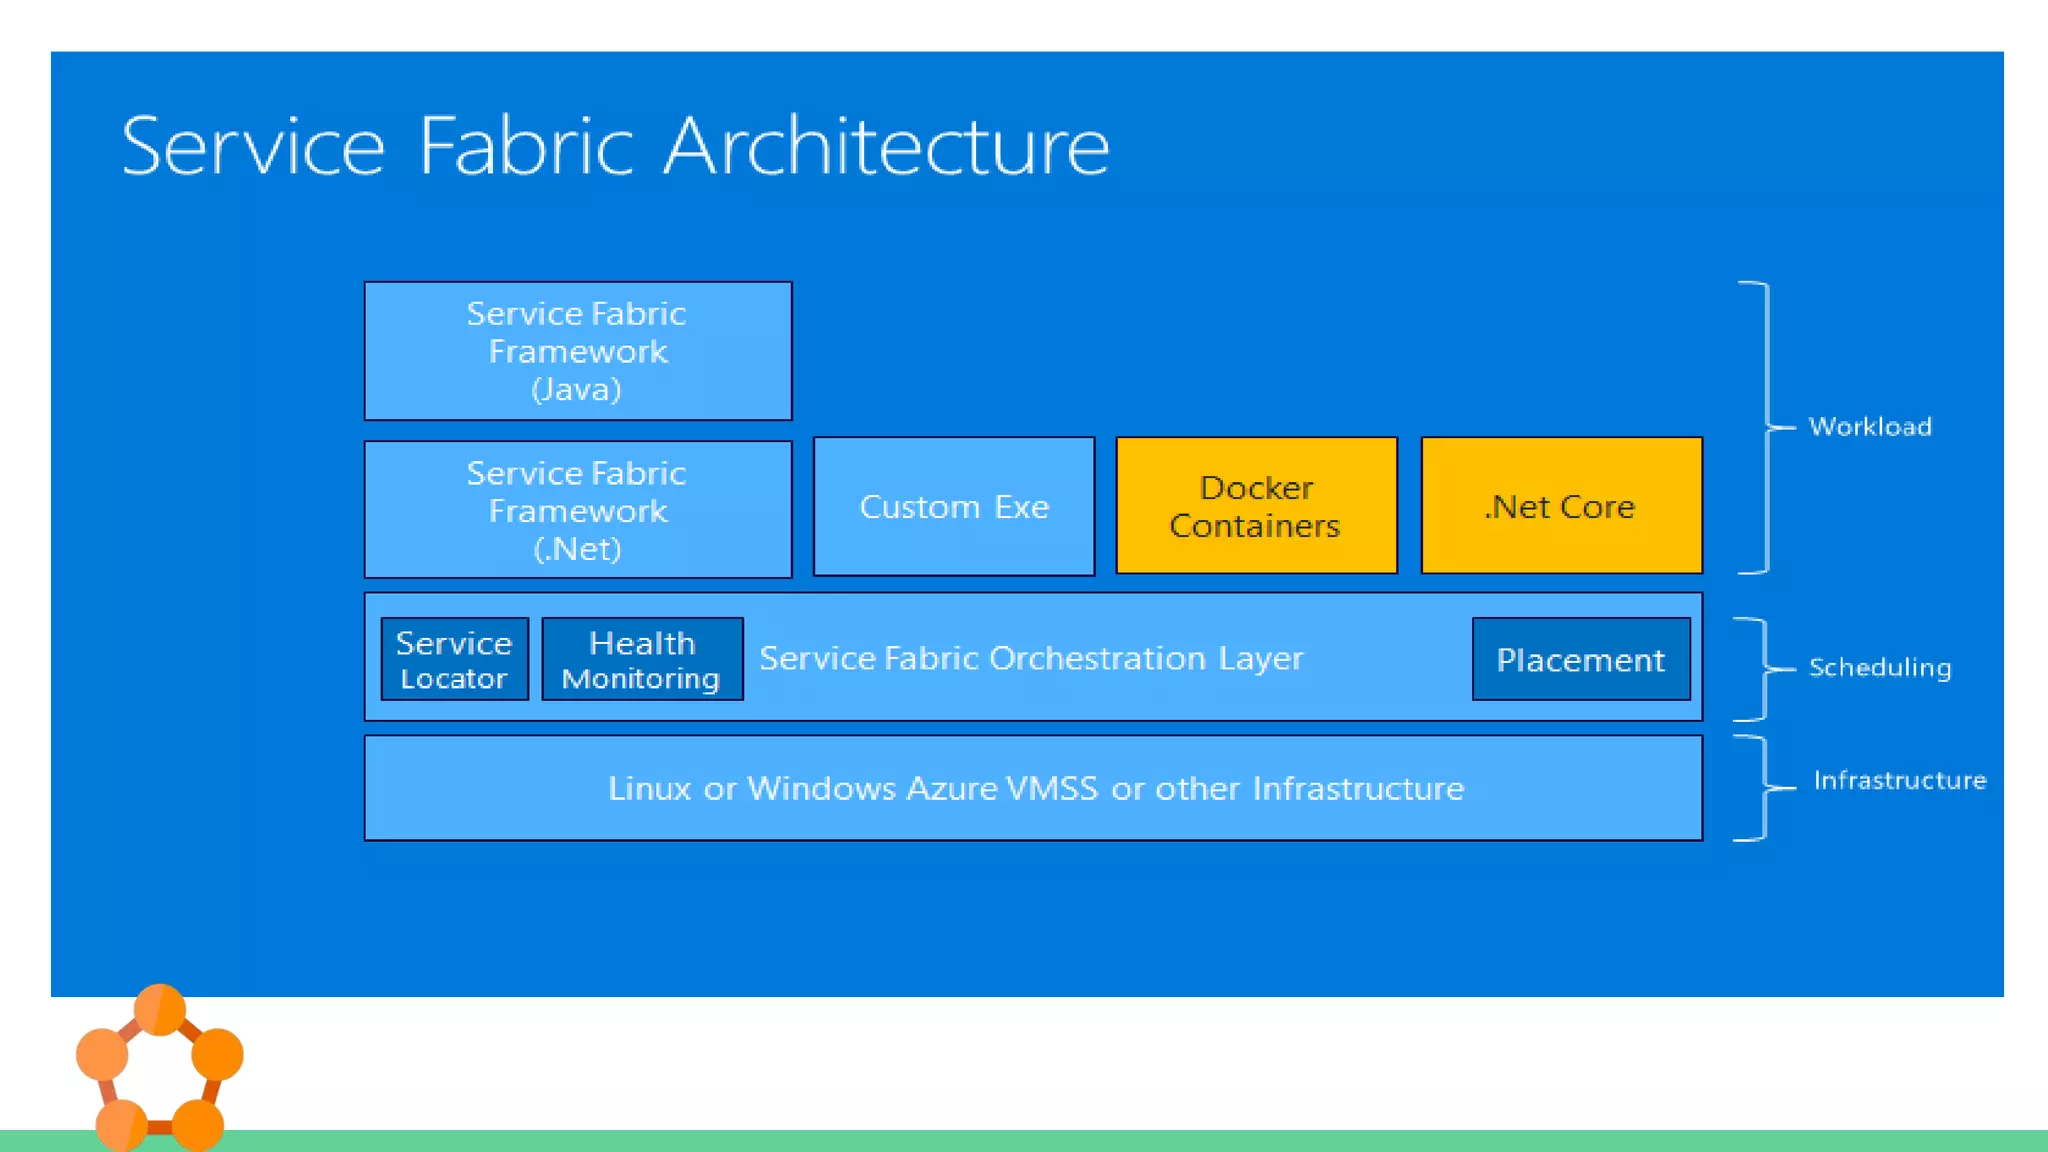
Task: Select the Service Fabric Framework (Java) box
Action: click(578, 351)
